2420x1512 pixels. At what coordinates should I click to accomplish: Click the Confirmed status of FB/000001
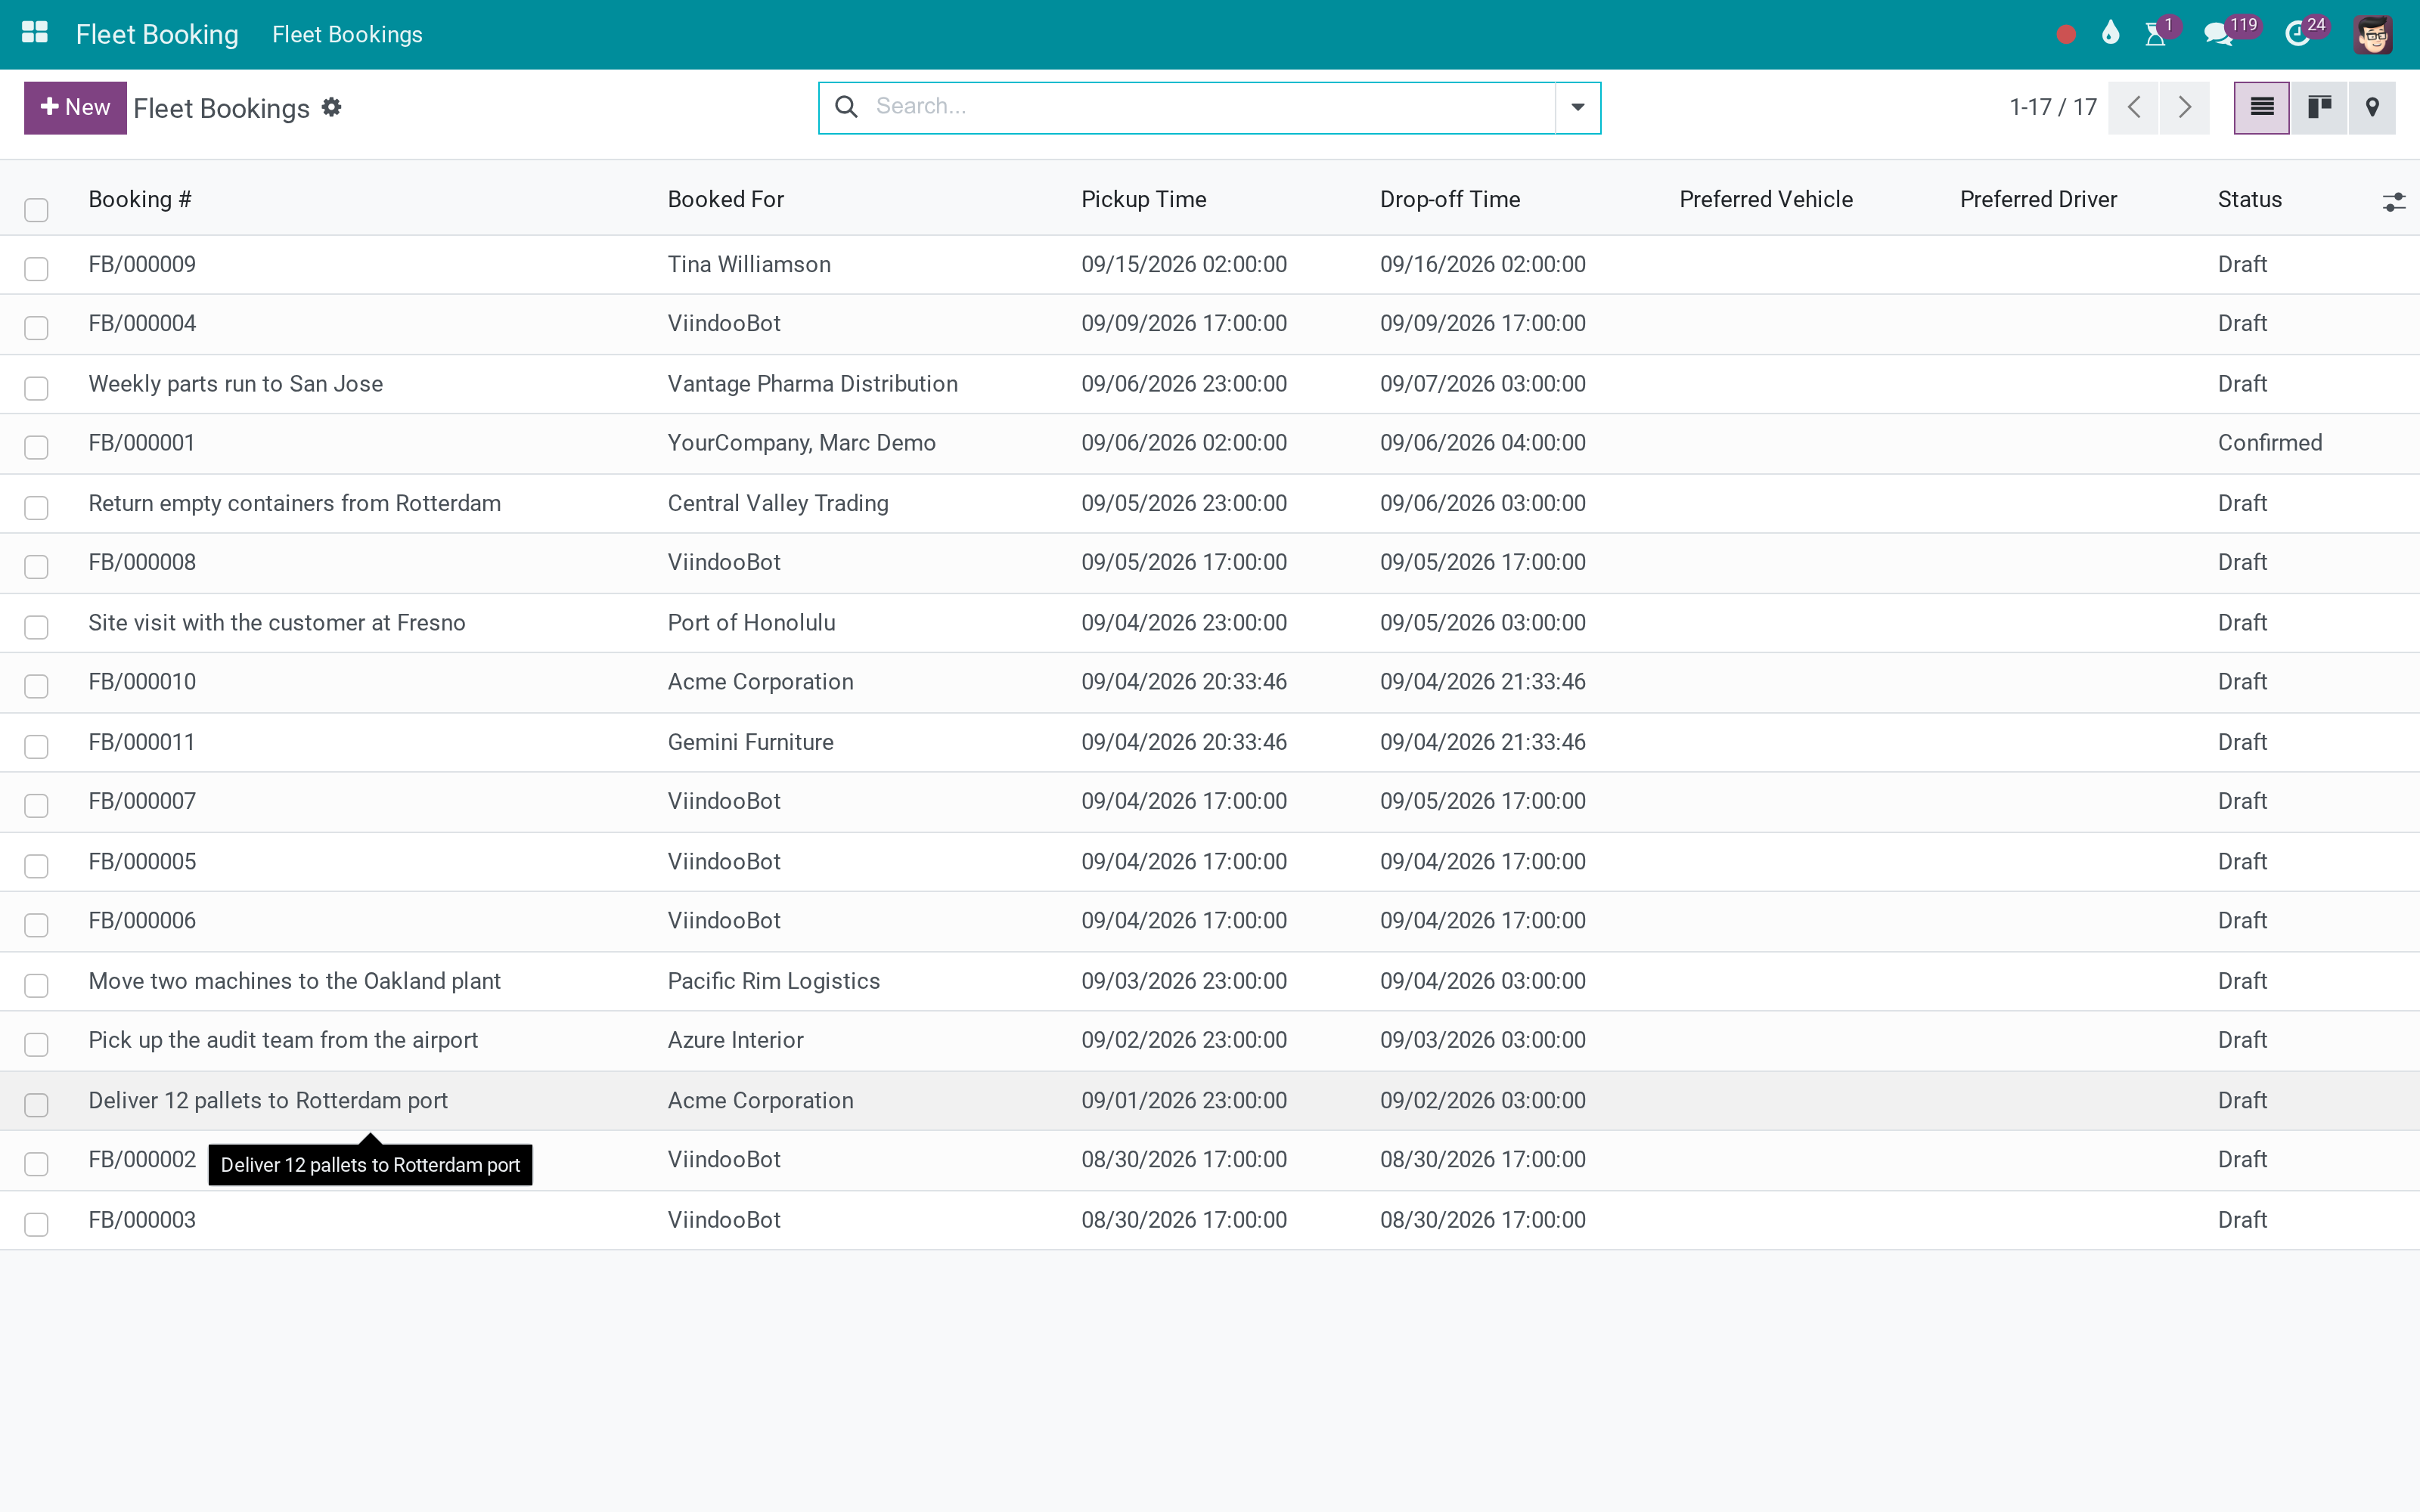2270,443
